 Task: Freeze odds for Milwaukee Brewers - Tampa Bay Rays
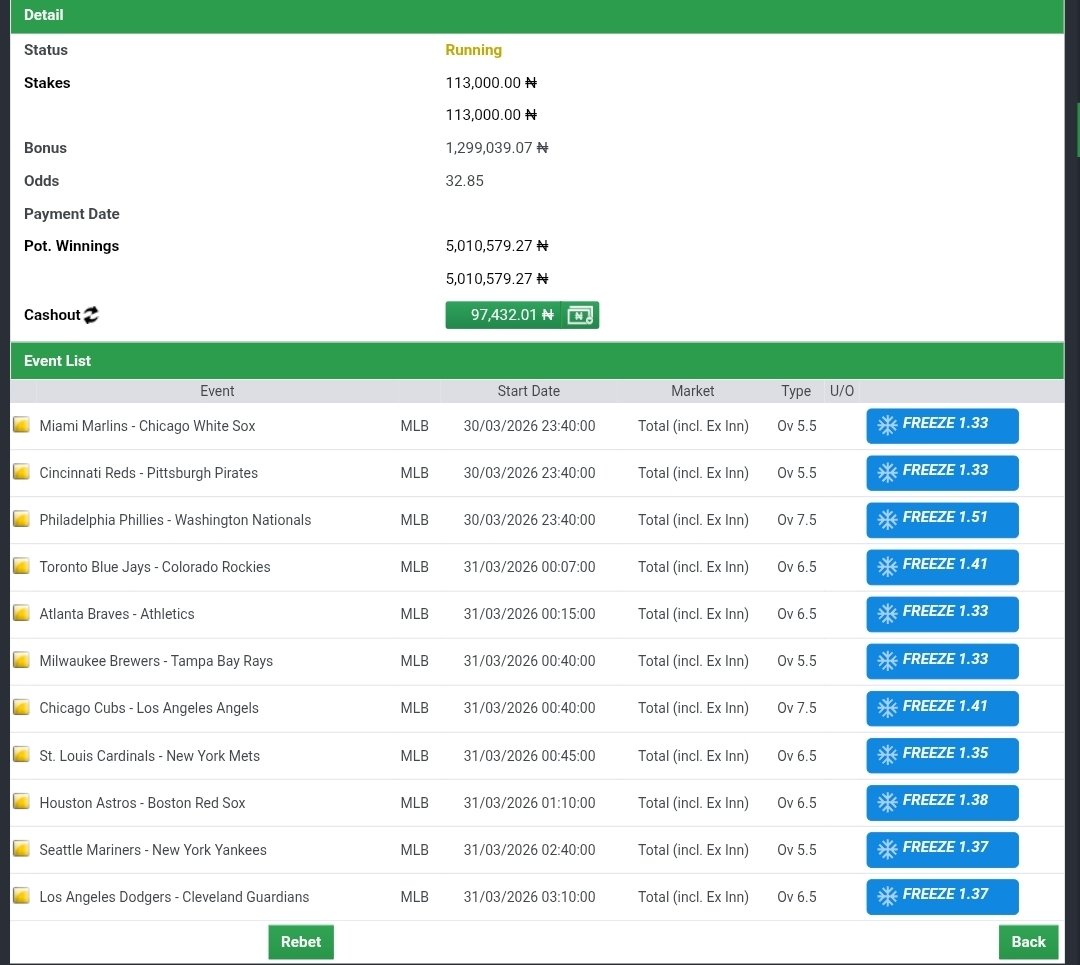pyautogui.click(x=942, y=661)
